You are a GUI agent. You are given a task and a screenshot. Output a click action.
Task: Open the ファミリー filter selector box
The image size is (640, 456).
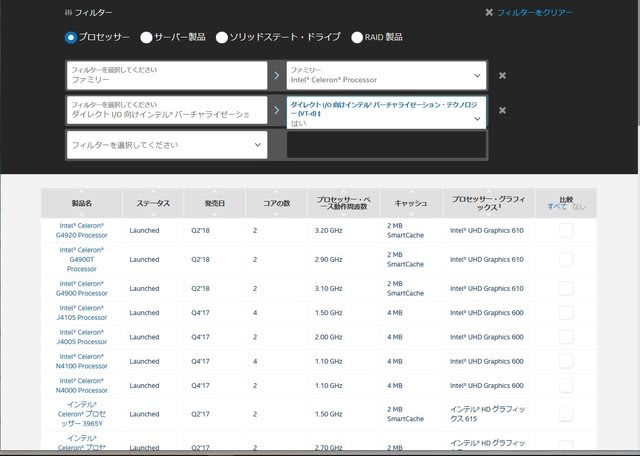coord(167,76)
